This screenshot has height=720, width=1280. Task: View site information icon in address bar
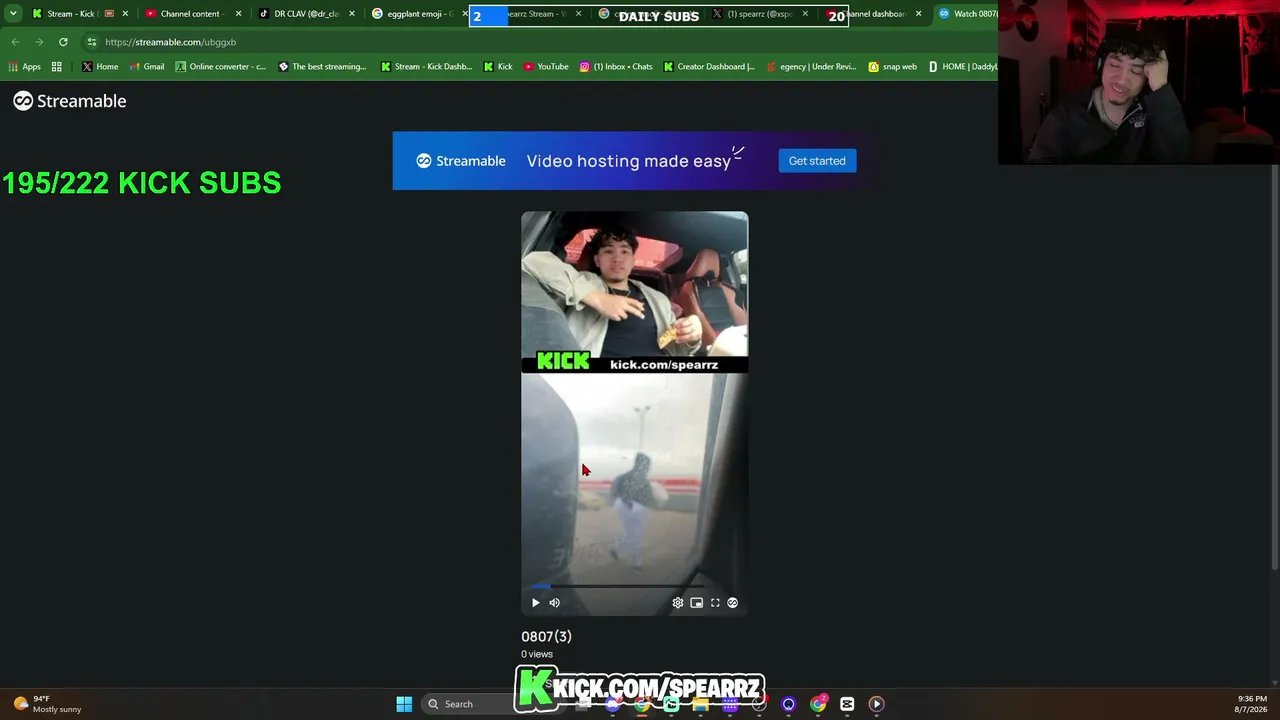pos(92,42)
